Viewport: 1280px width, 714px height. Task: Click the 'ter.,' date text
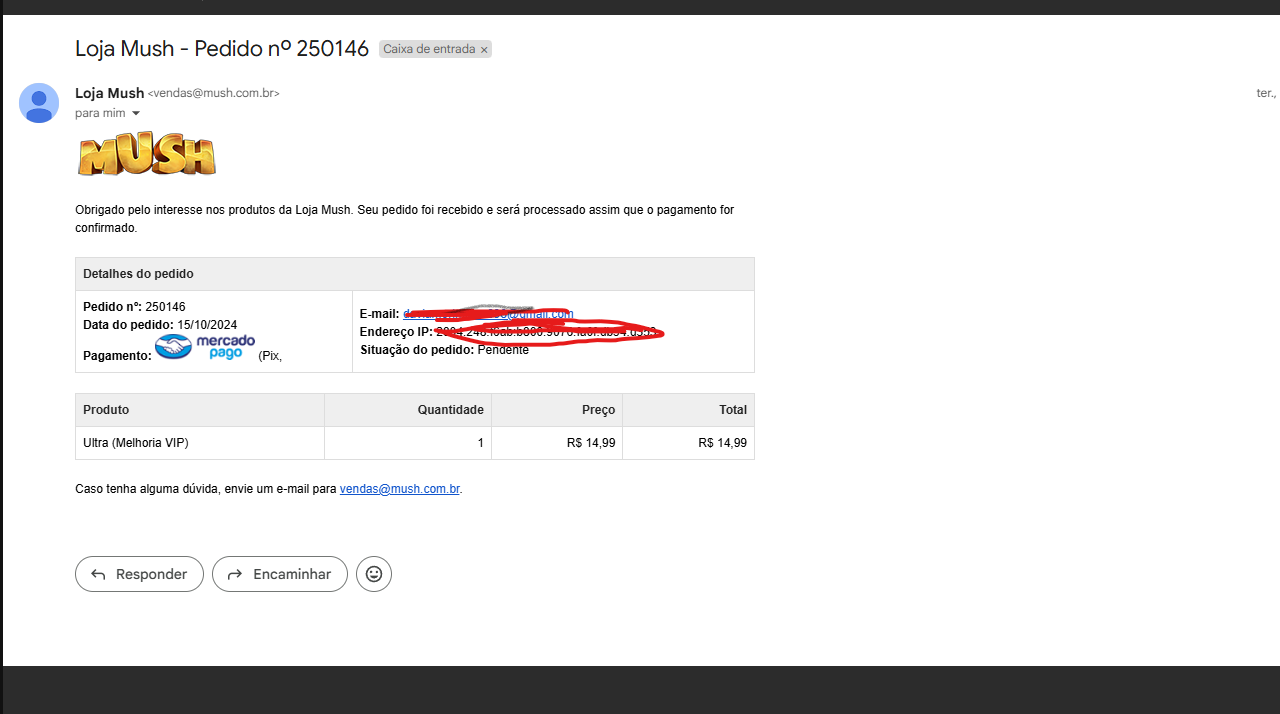[1266, 93]
